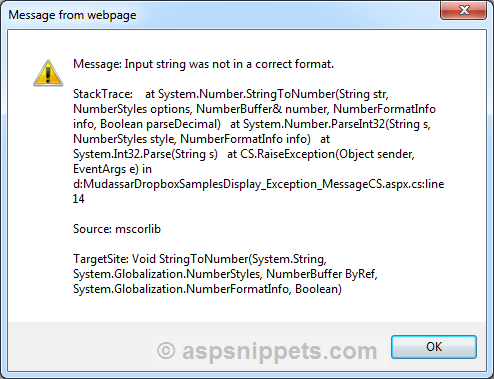
Task: Click the 'System.Globalization.NumberStyles,' text
Action: pos(168,274)
